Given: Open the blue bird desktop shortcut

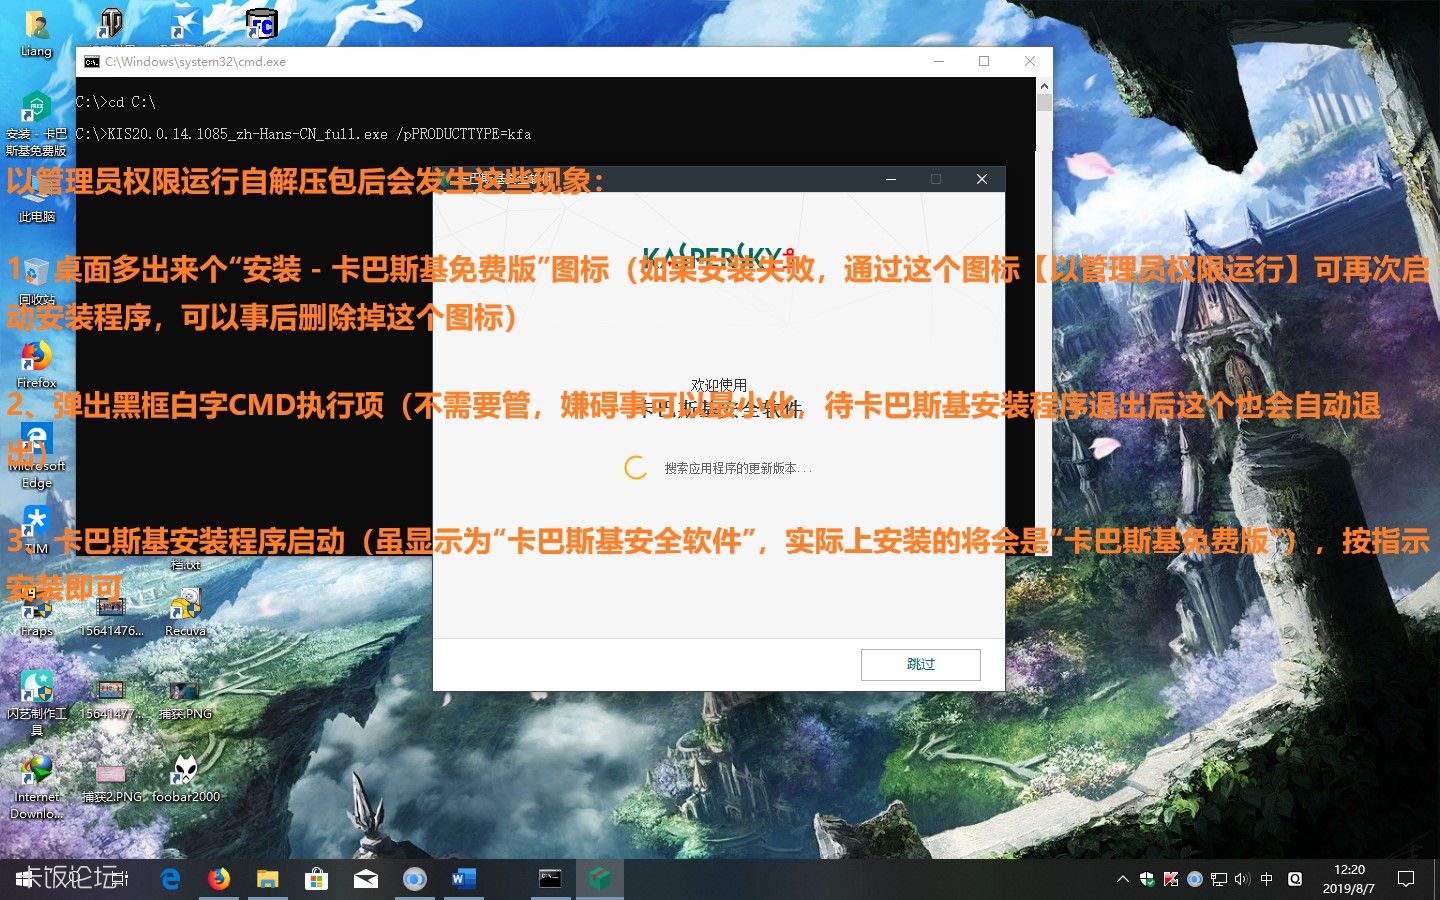Looking at the screenshot, I should 185,25.
